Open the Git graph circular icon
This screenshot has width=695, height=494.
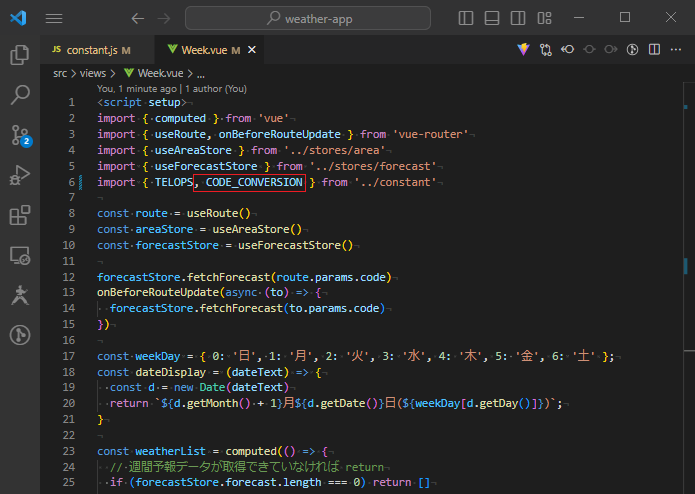pos(20,335)
